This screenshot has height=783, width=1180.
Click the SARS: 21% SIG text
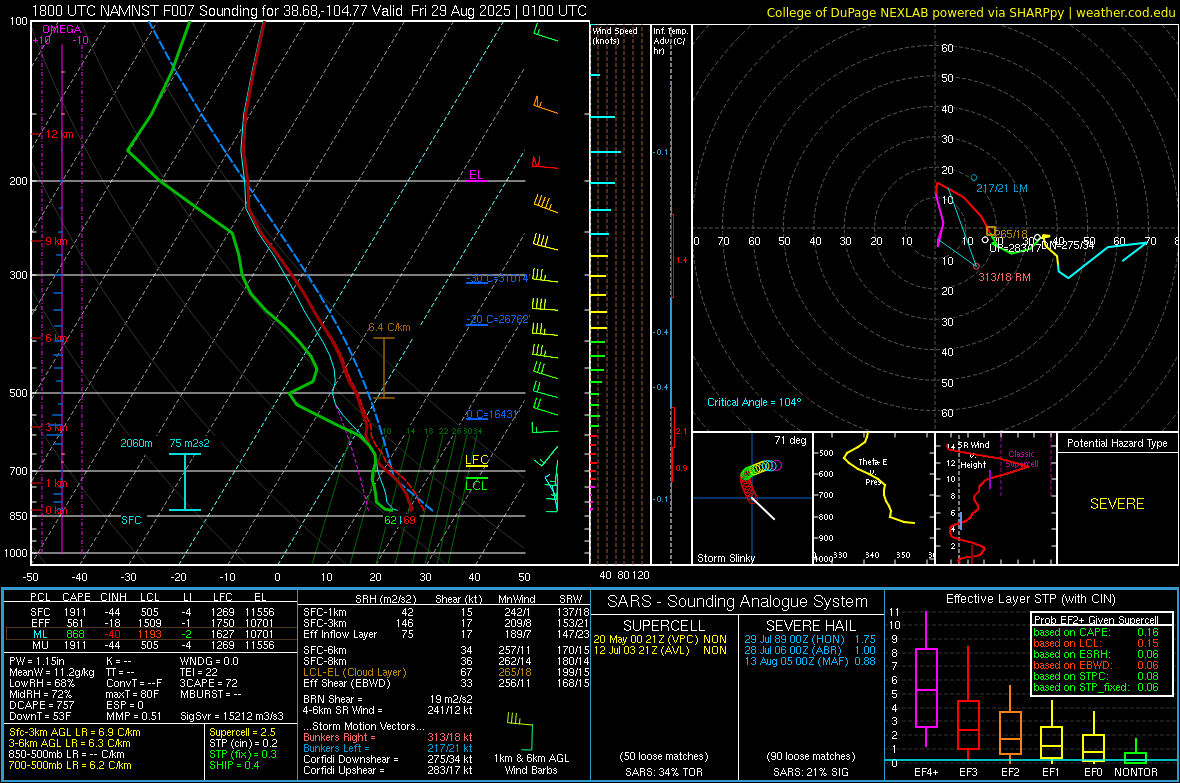810,772
